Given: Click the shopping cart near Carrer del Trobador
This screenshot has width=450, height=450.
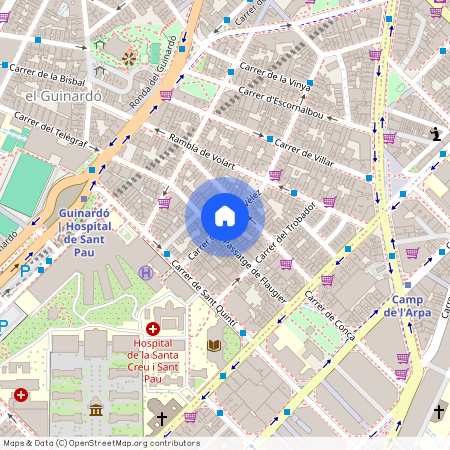Looking at the screenshot, I should tap(286, 264).
